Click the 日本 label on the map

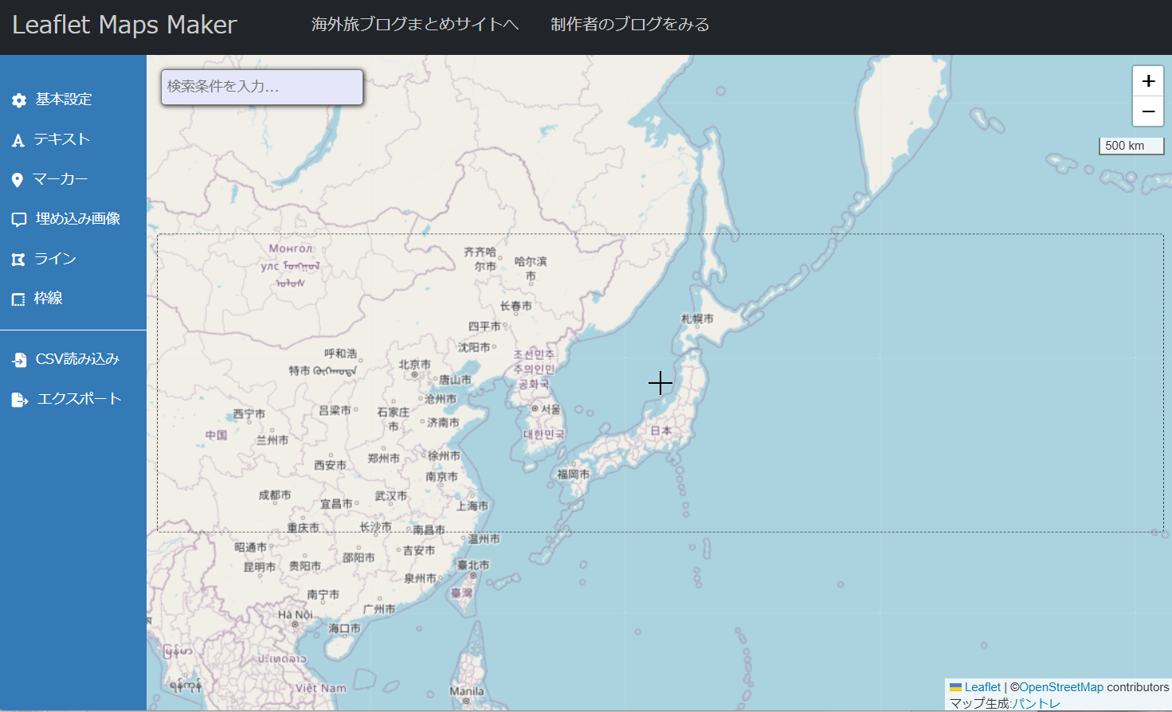coord(661,431)
